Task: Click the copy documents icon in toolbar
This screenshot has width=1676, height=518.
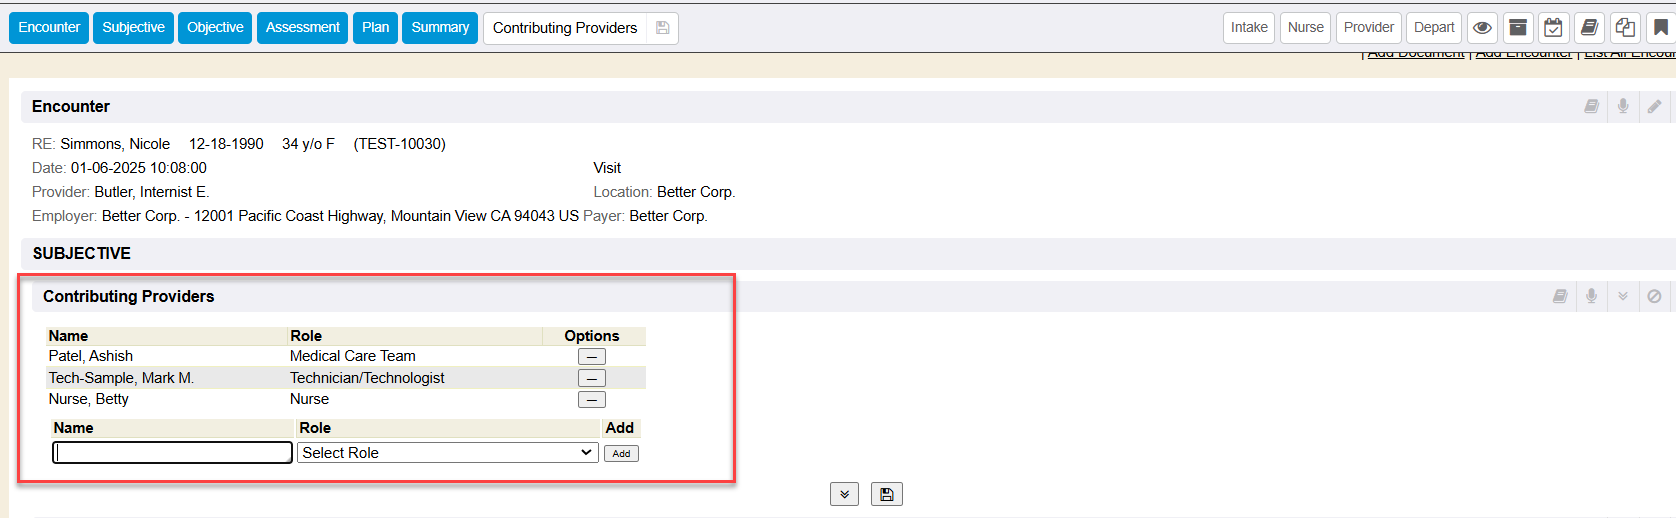Action: click(x=1625, y=28)
